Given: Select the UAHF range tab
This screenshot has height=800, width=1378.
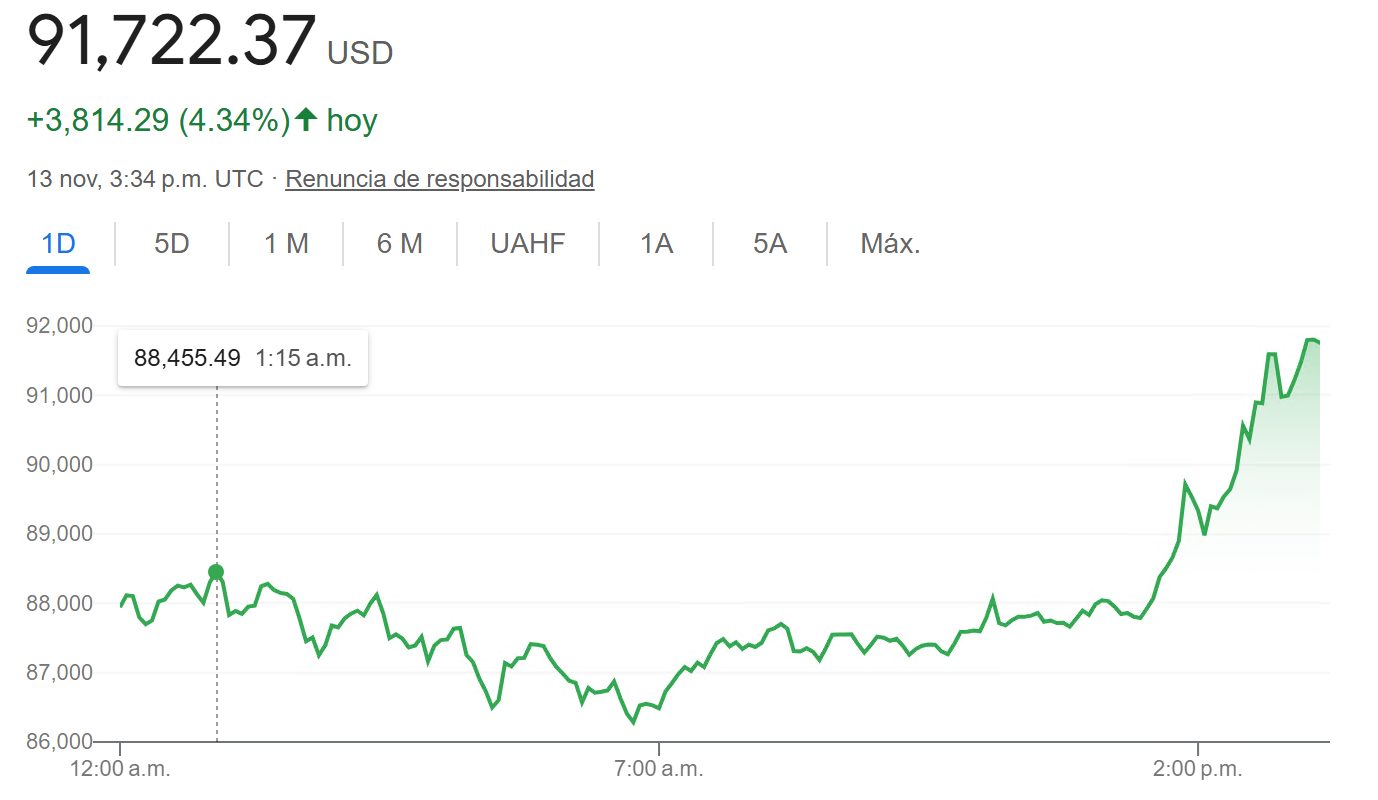Looking at the screenshot, I should tap(528, 243).
